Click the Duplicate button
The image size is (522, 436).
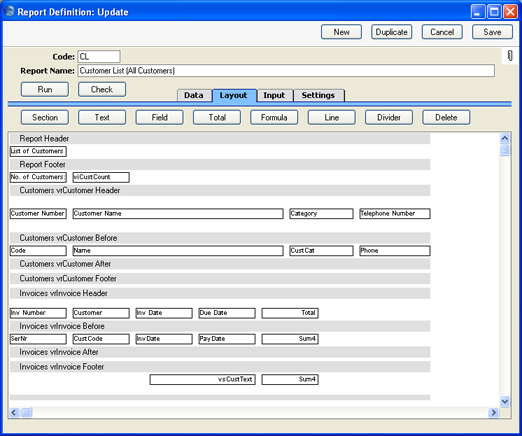392,32
